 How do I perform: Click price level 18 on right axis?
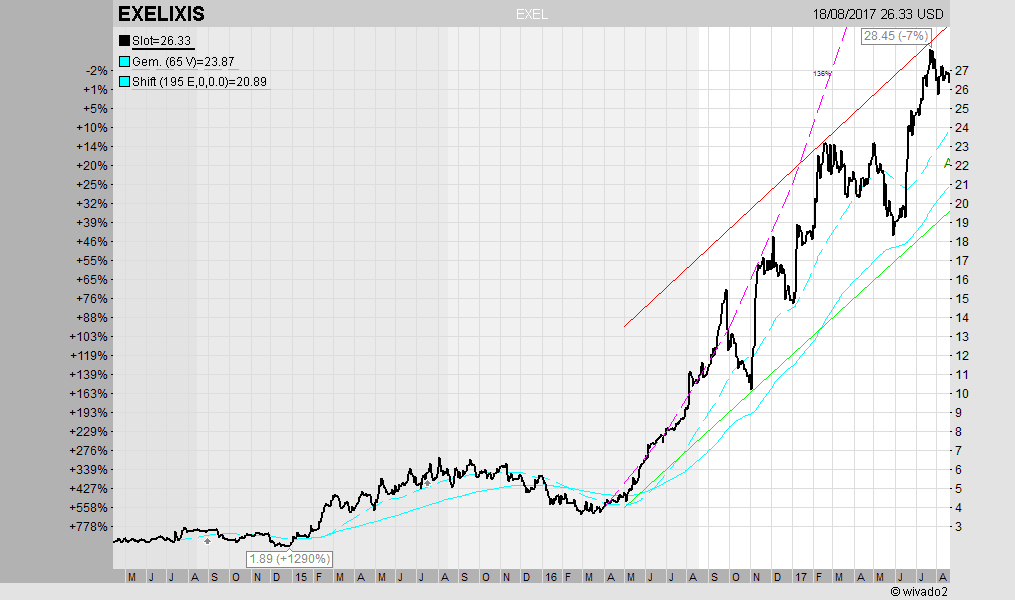(962, 242)
